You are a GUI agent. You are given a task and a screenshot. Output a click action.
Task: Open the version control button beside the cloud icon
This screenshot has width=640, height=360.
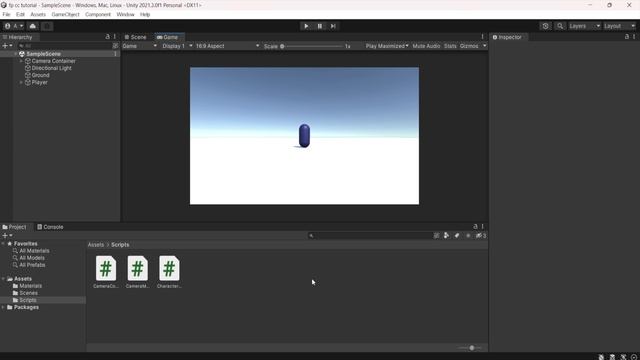pos(47,26)
